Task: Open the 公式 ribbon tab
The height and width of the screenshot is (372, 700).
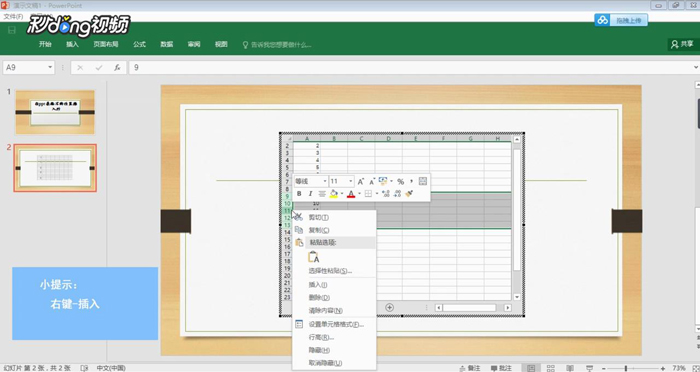Action: 139,44
